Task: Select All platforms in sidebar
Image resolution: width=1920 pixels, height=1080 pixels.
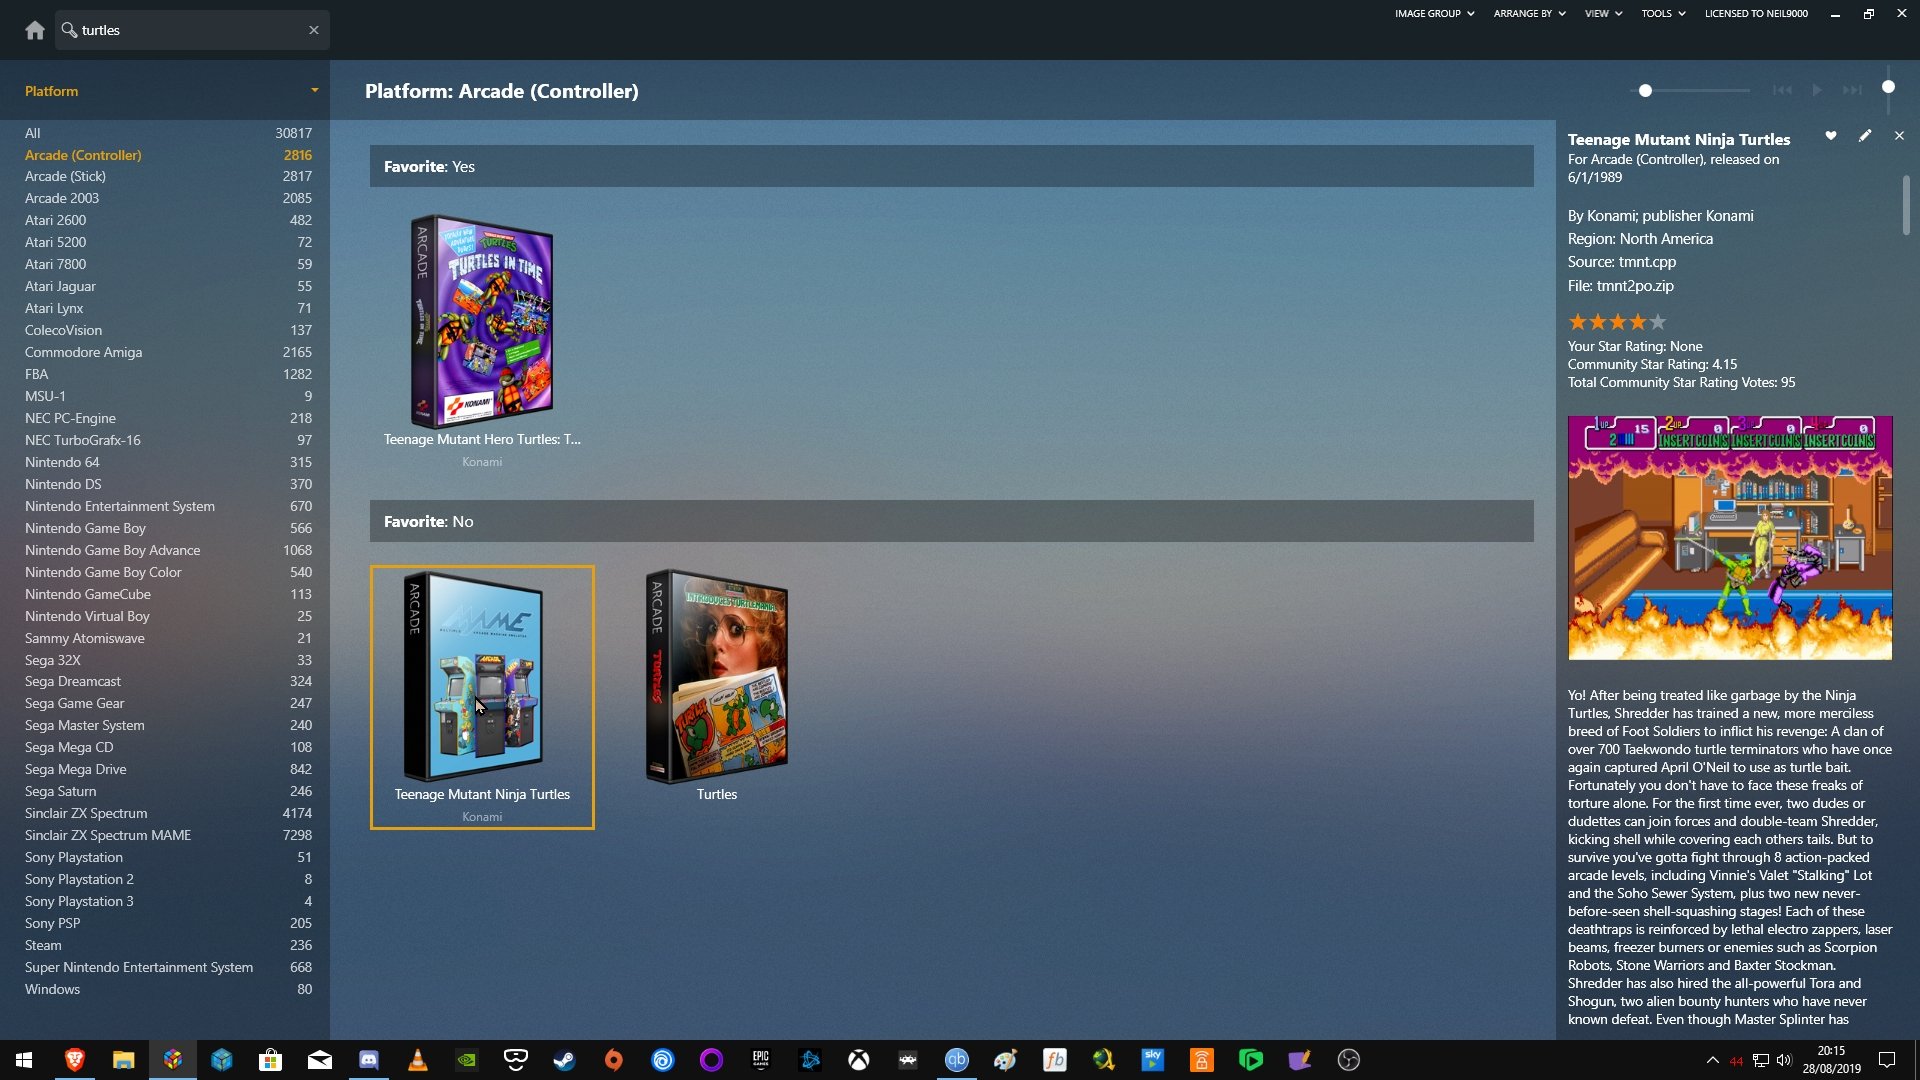Action: [168, 133]
